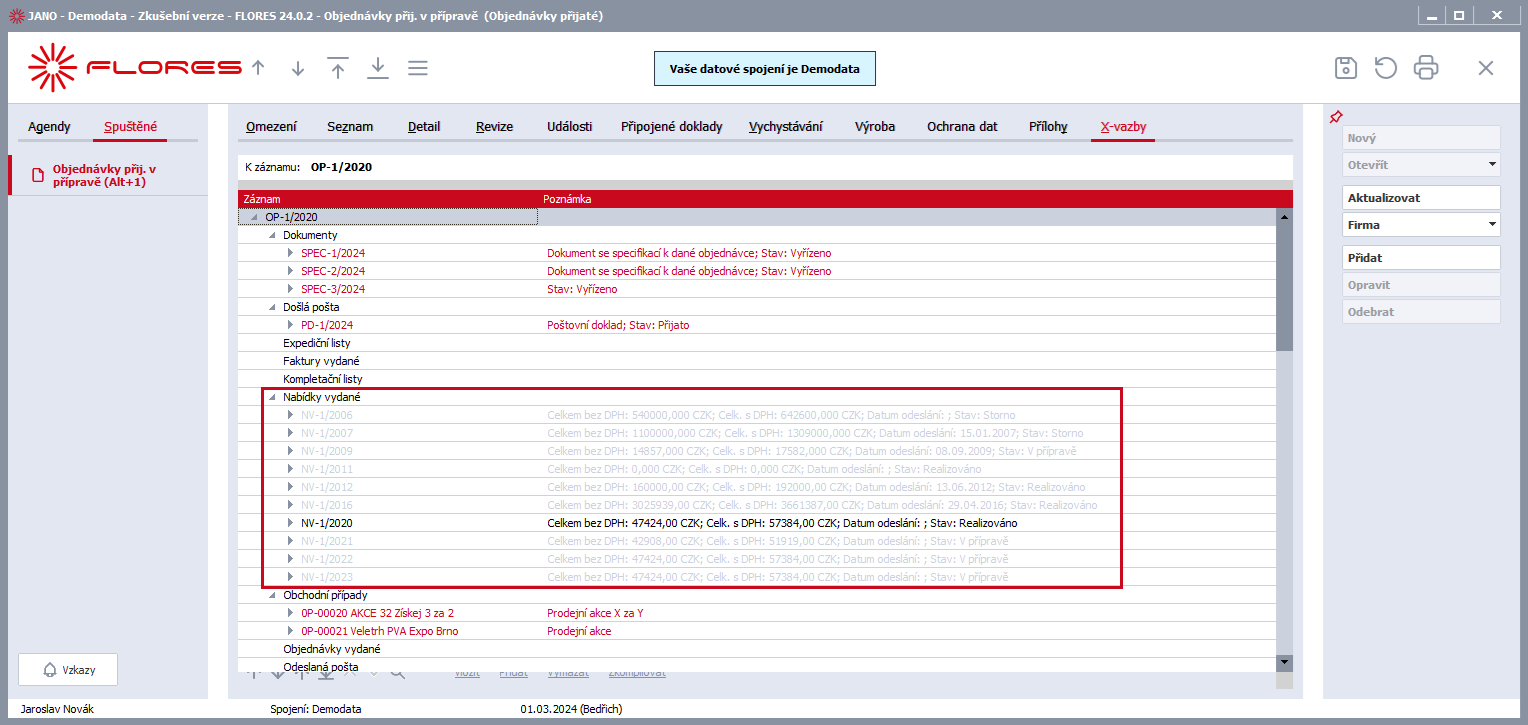
Task: Open the Připojené doklady tab
Action: [671, 127]
